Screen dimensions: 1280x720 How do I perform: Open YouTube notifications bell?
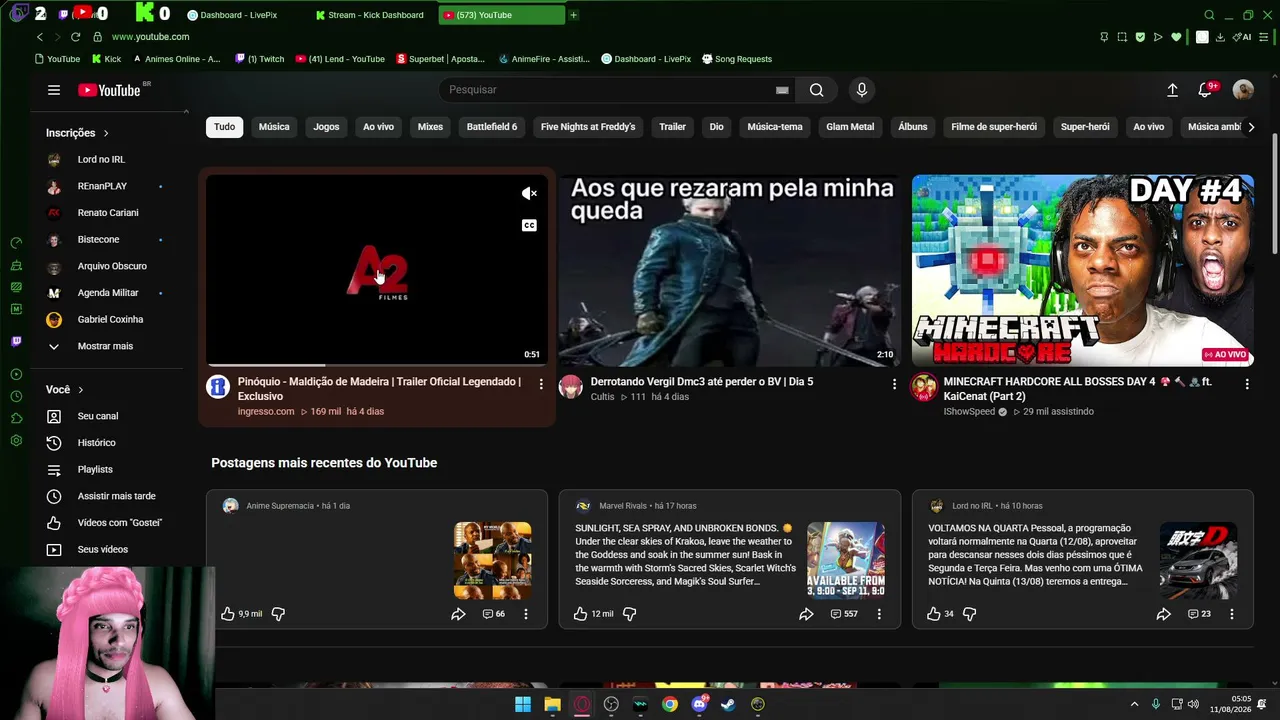(x=1205, y=90)
